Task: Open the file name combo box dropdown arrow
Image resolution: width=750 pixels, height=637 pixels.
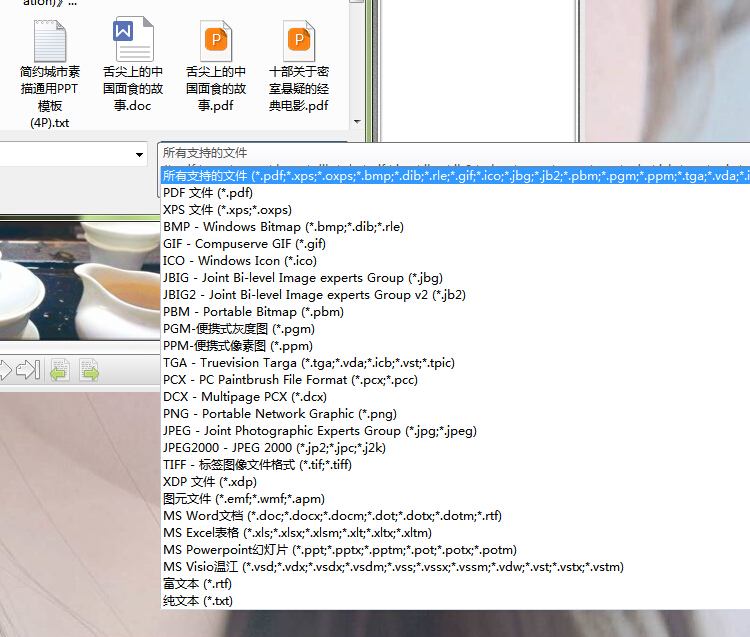Action: tap(139, 154)
